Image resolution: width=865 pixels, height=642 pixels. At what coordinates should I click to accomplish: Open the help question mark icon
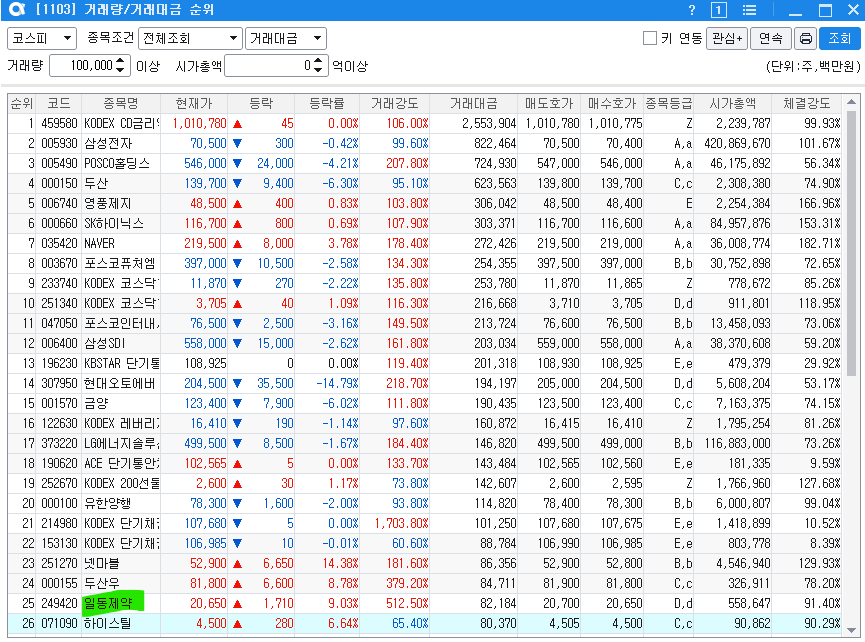tap(692, 10)
